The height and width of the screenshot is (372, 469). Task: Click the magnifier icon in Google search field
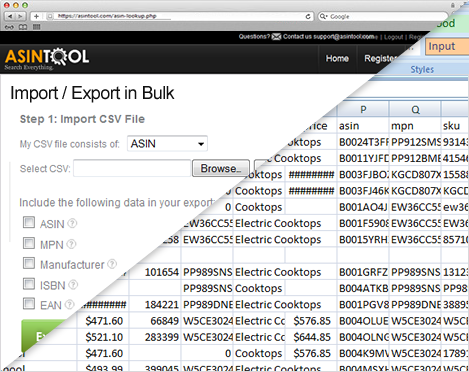point(323,16)
